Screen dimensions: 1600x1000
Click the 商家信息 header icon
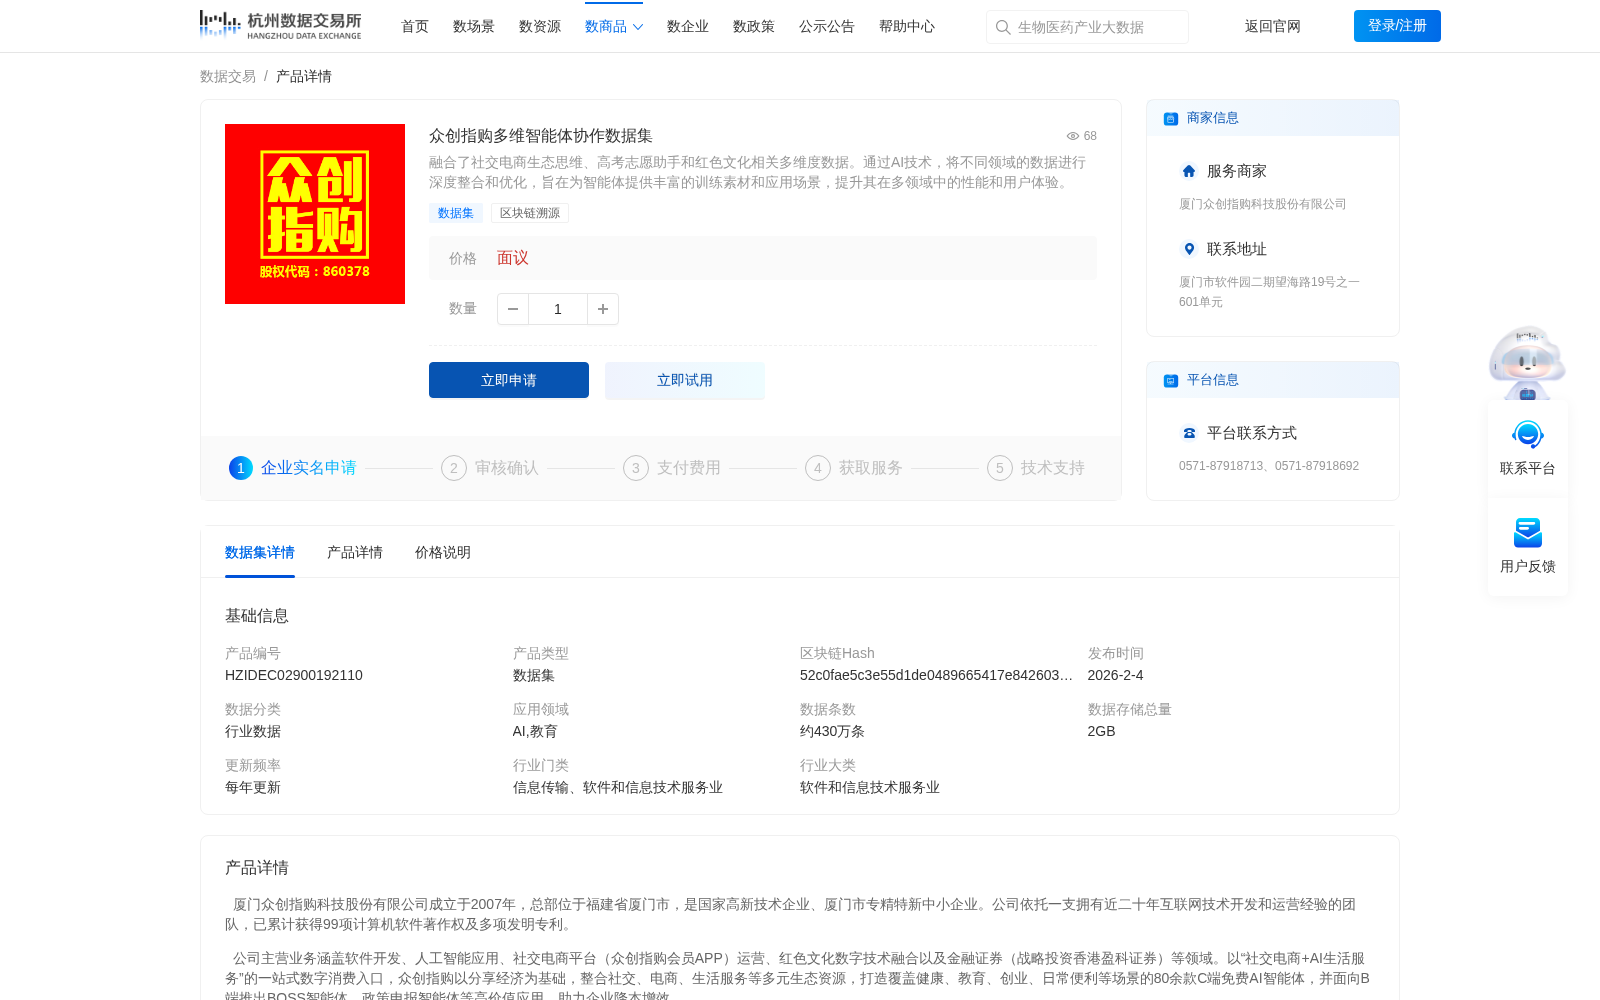[x=1171, y=119]
